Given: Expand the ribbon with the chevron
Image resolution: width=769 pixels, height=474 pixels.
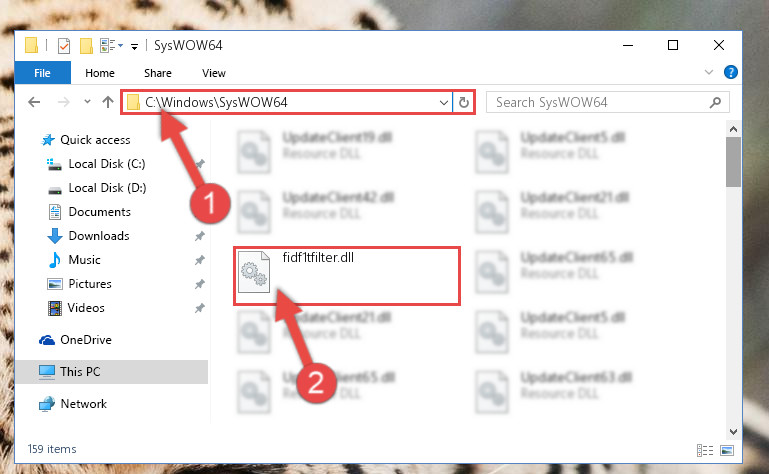Looking at the screenshot, I should tap(709, 73).
